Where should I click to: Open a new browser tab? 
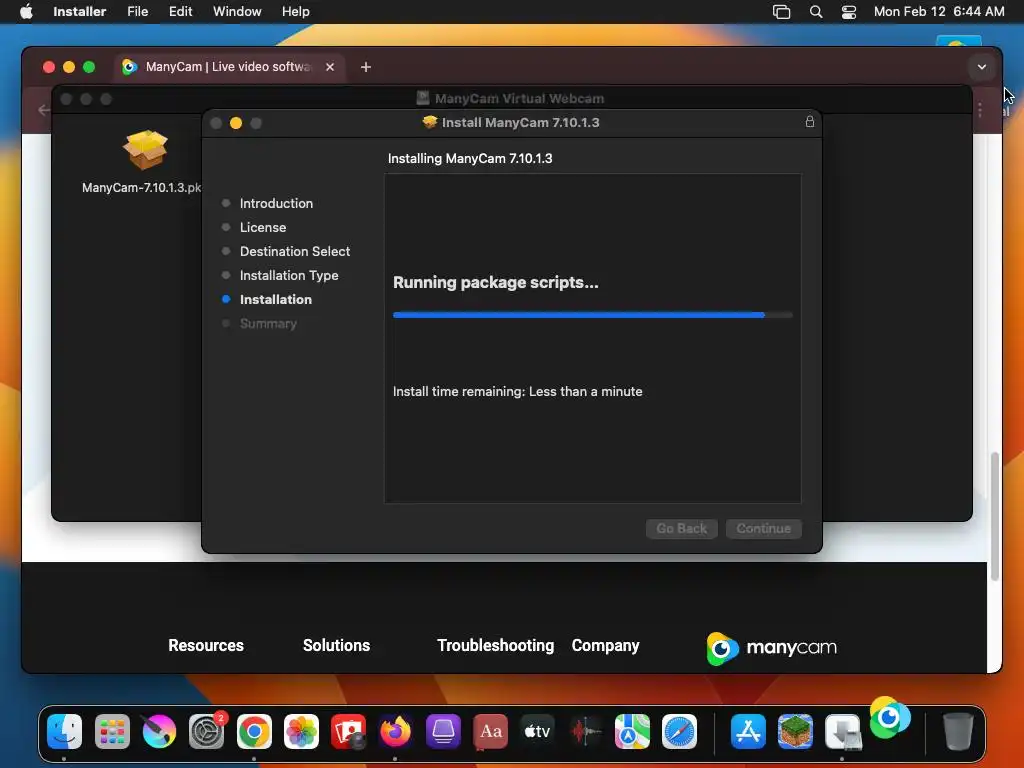point(366,67)
